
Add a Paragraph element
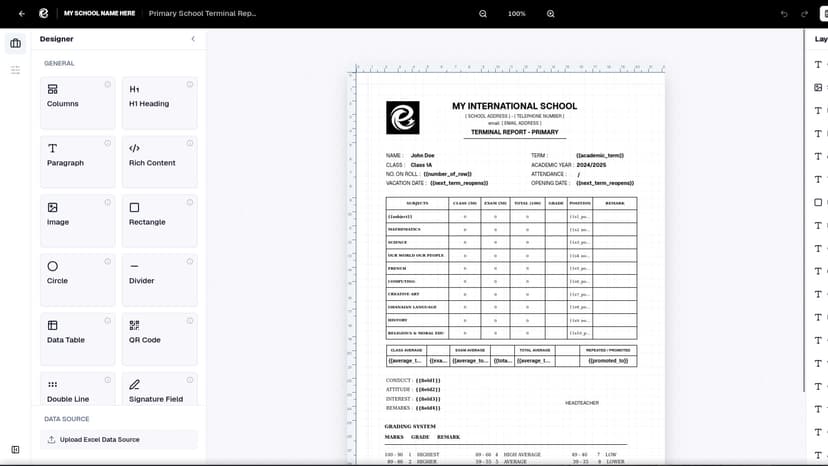pos(78,162)
